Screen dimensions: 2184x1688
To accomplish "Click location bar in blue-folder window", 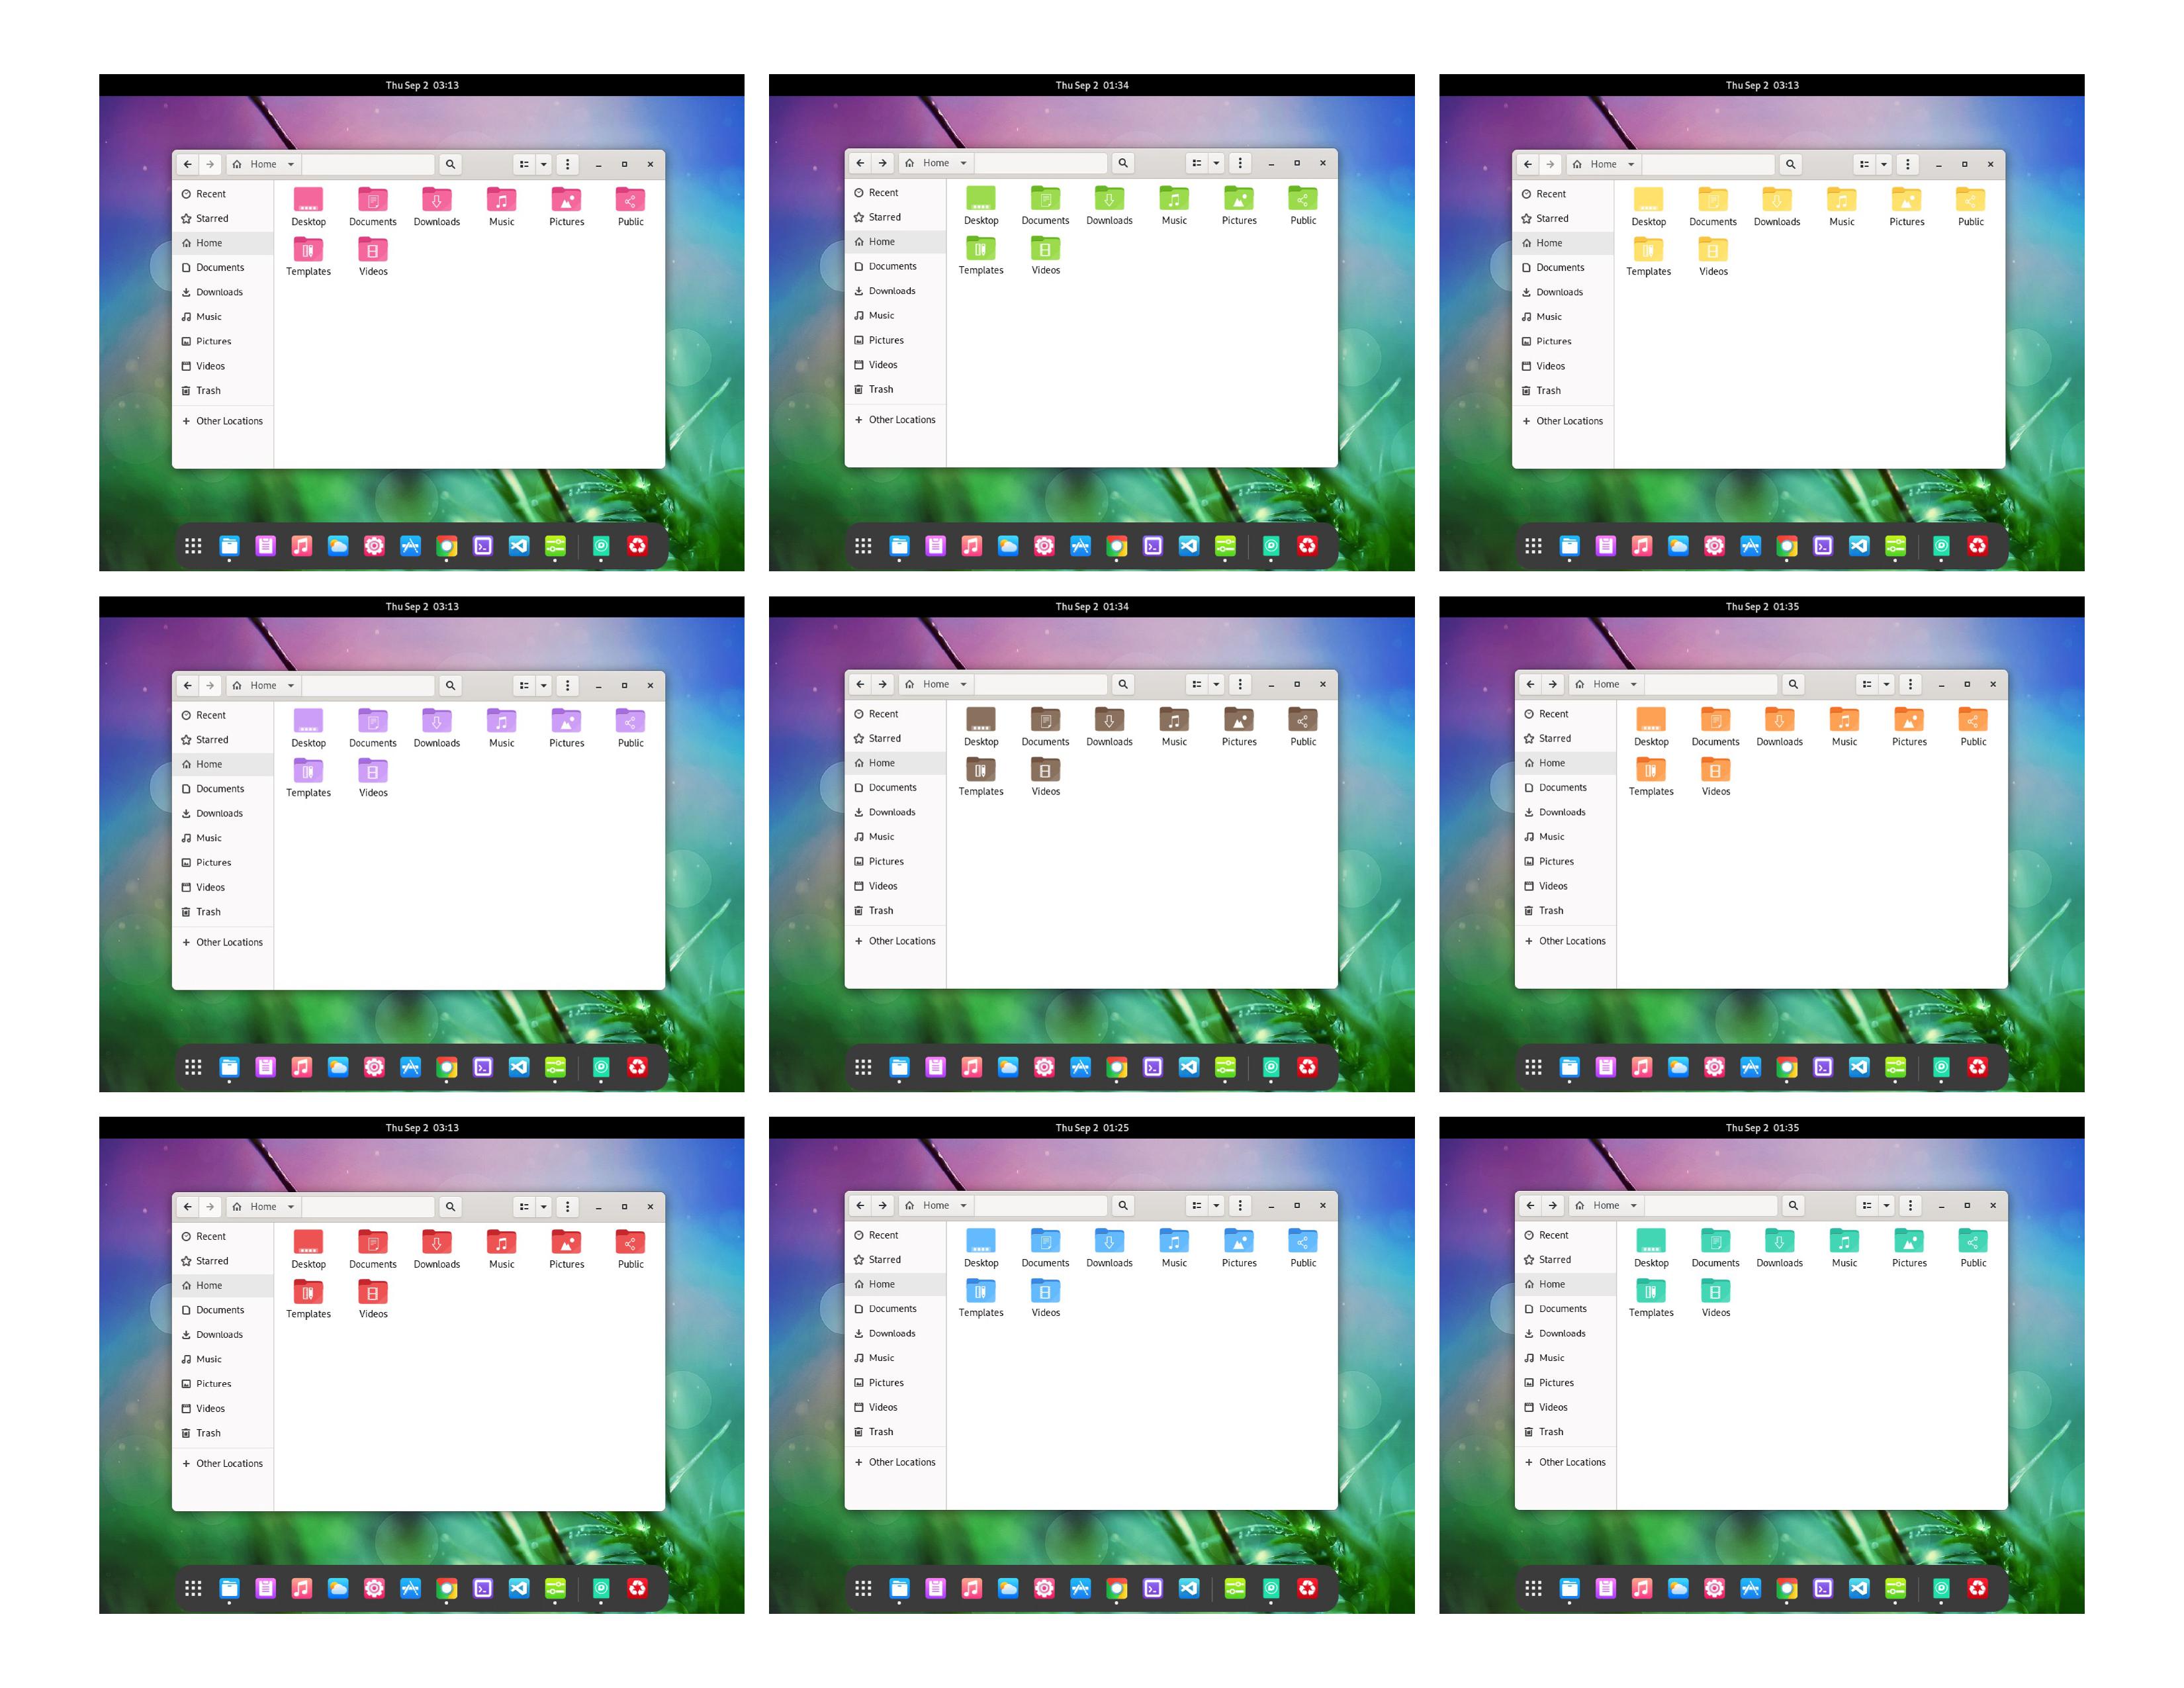I will click(x=1041, y=1205).
